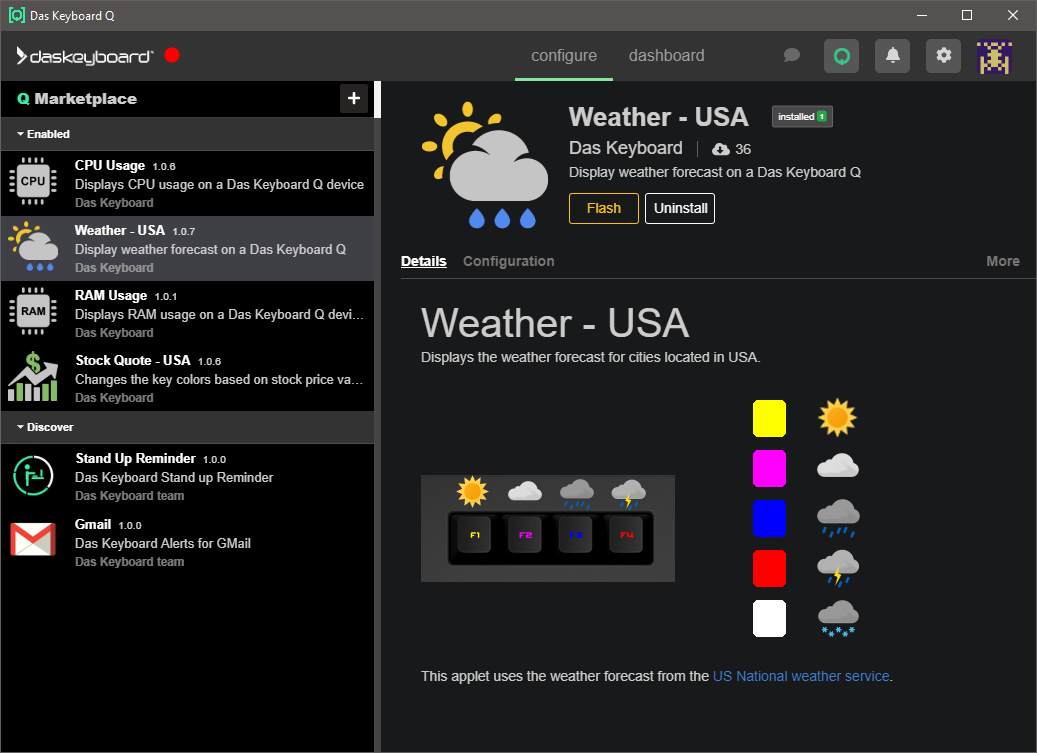This screenshot has height=753, width=1037.
Task: Click the plus button beside Marketplace
Action: point(353,98)
